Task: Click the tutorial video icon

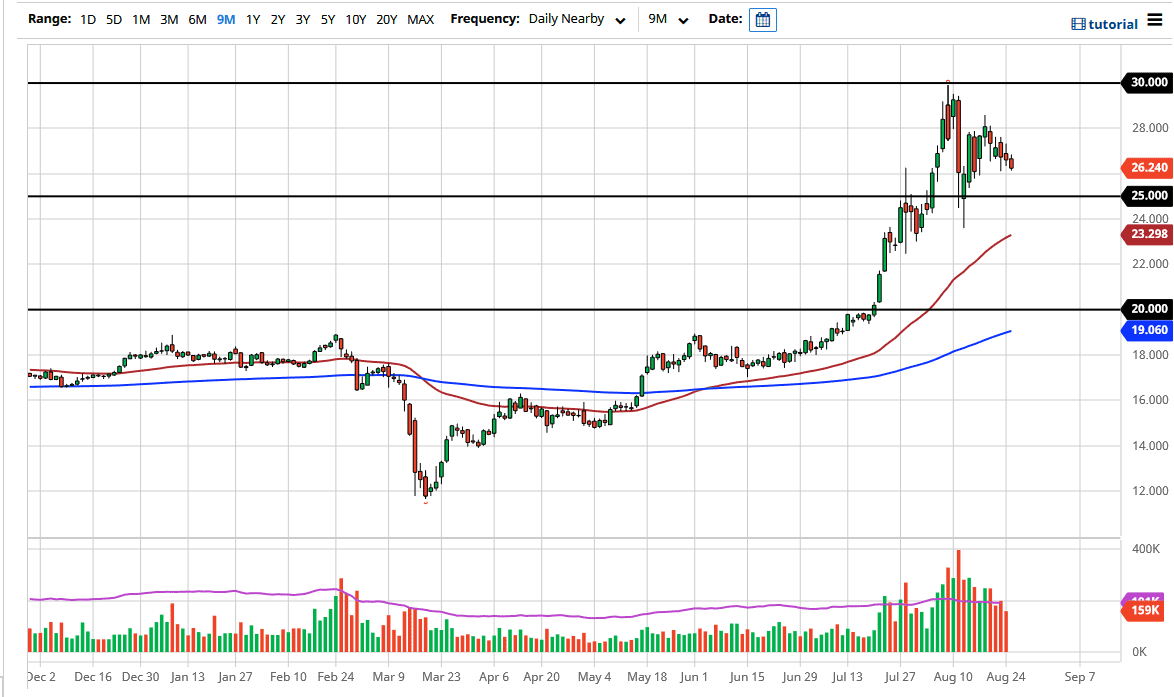Action: coord(1077,24)
